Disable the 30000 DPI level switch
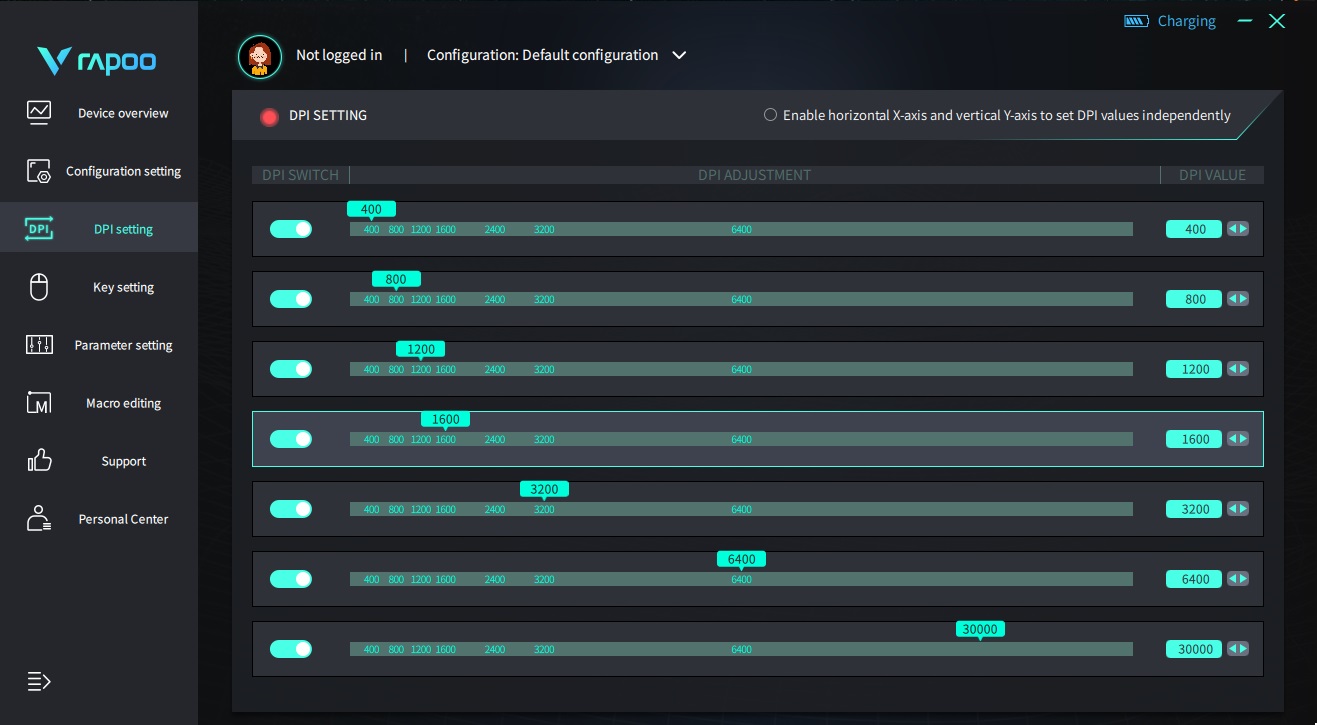Screen dimensions: 1317x725 [x=291, y=649]
